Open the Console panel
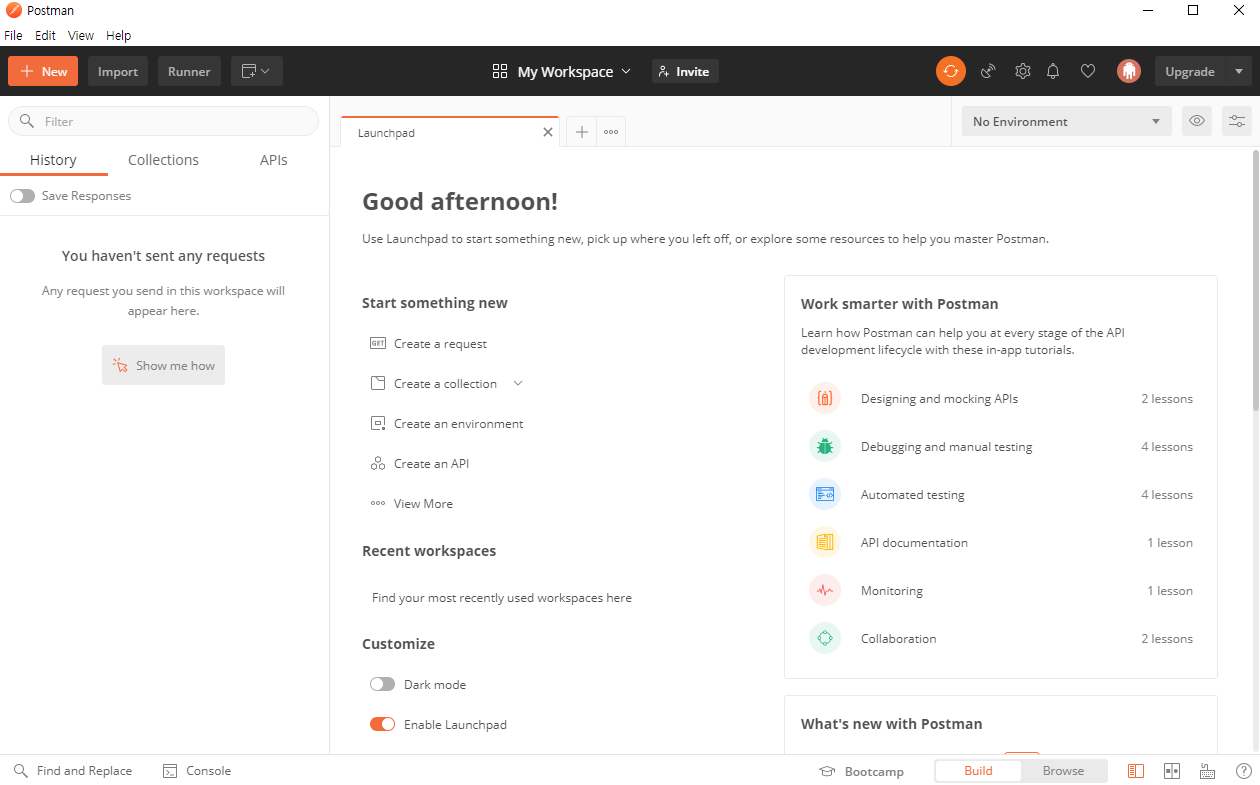Screen dimensions: 1260x785 197,771
